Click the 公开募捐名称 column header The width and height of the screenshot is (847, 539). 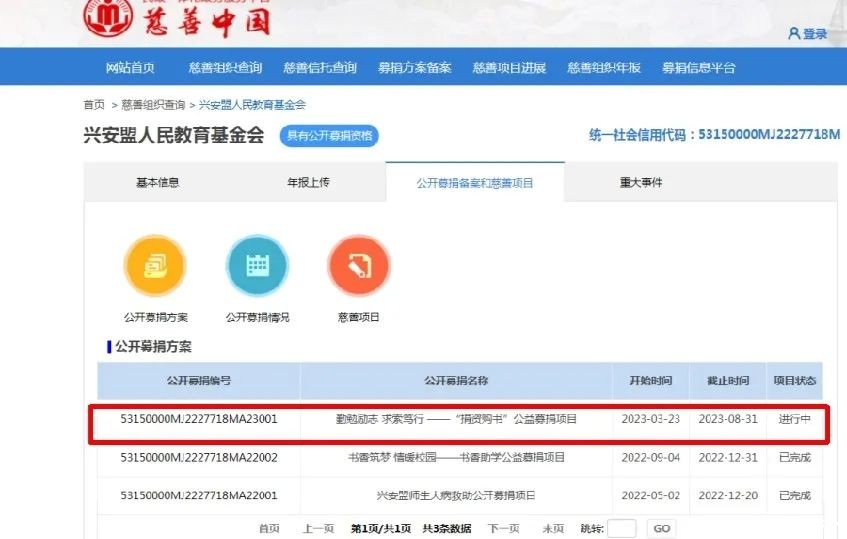(x=456, y=381)
